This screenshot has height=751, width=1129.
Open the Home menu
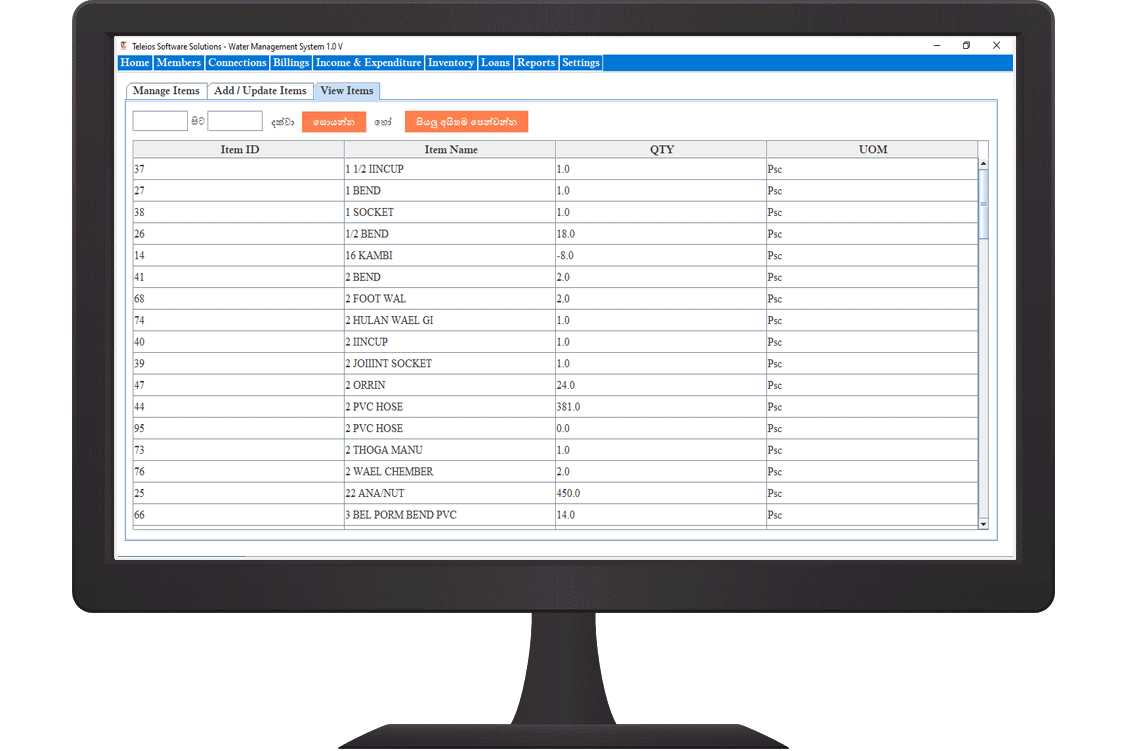(x=135, y=63)
